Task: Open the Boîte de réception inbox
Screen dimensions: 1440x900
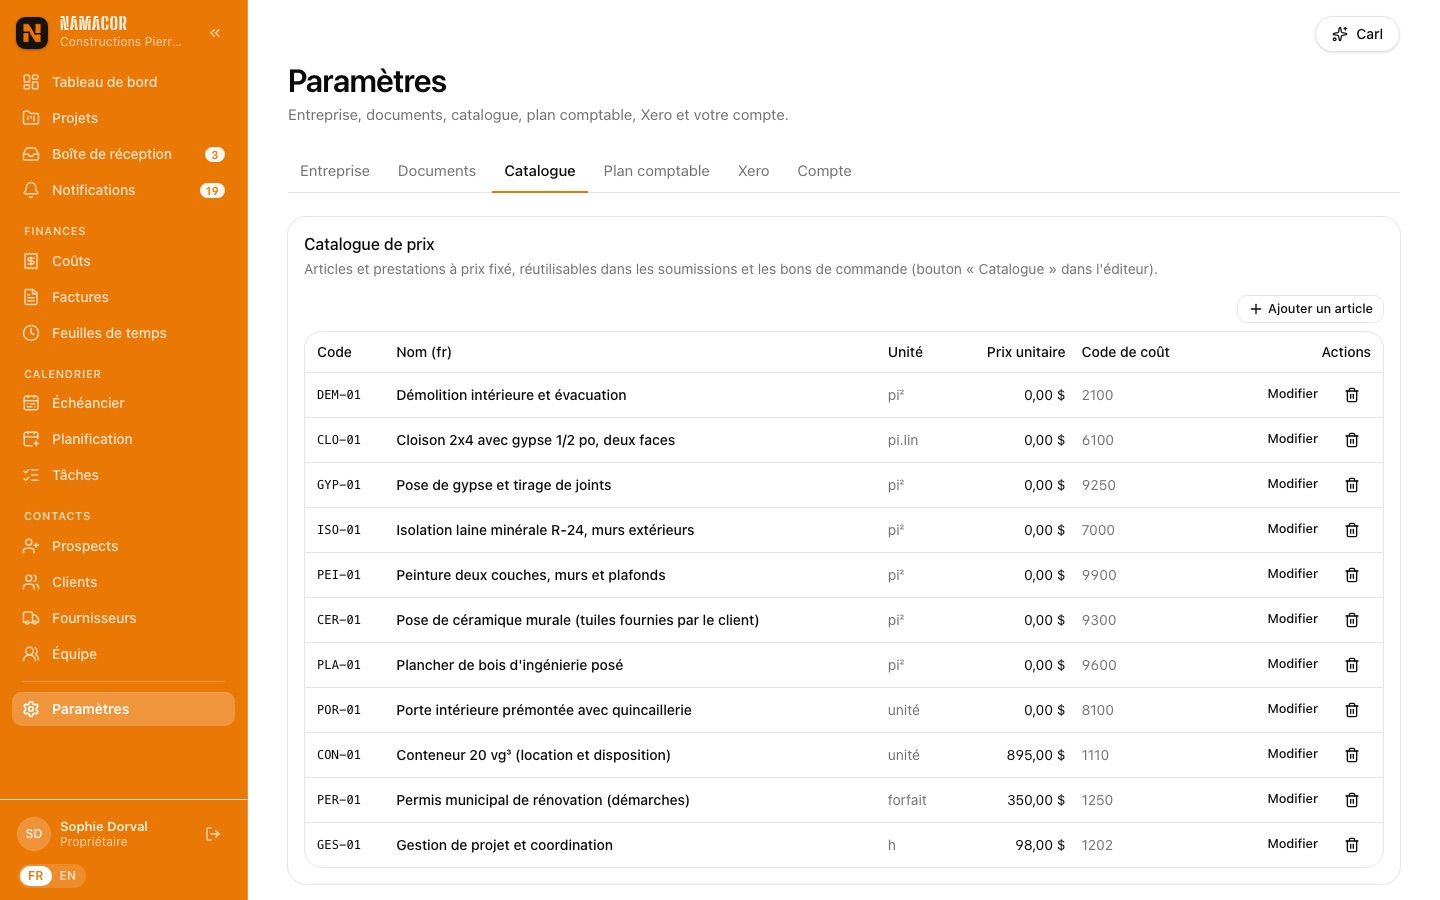Action: tap(123, 154)
